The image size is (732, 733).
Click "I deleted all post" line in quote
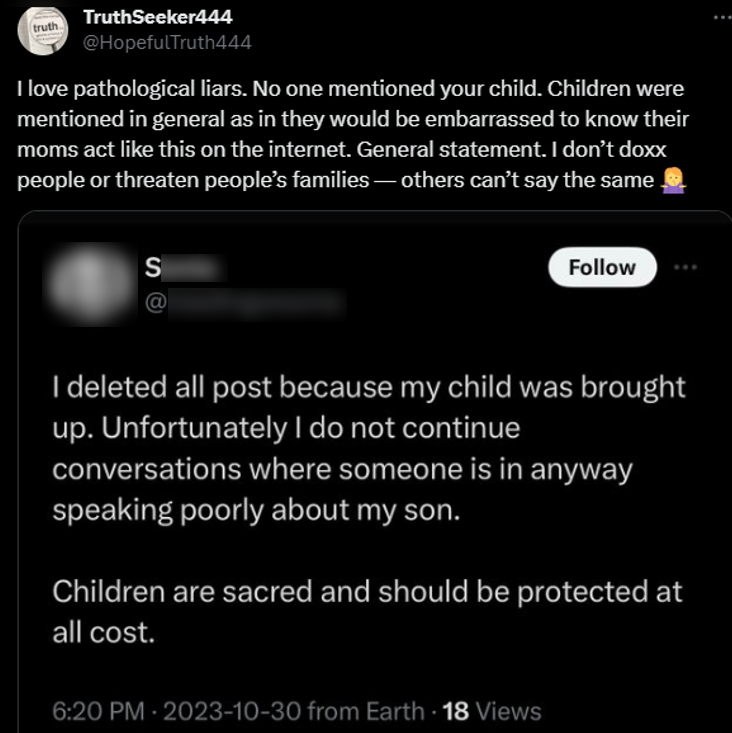coord(368,387)
